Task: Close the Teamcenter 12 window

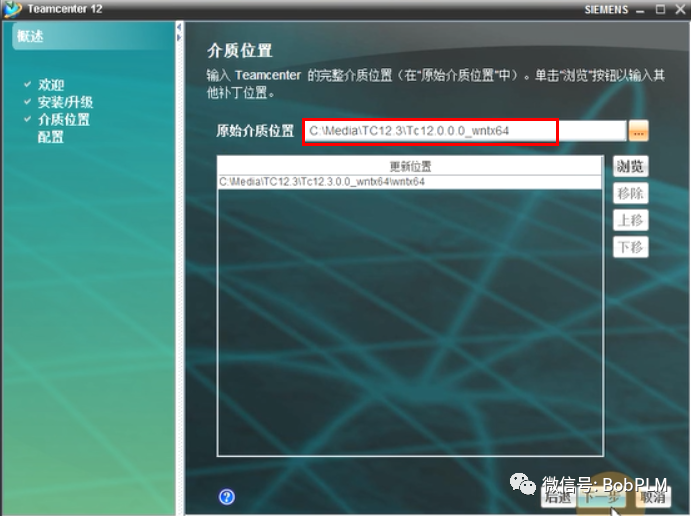Action: tap(680, 9)
